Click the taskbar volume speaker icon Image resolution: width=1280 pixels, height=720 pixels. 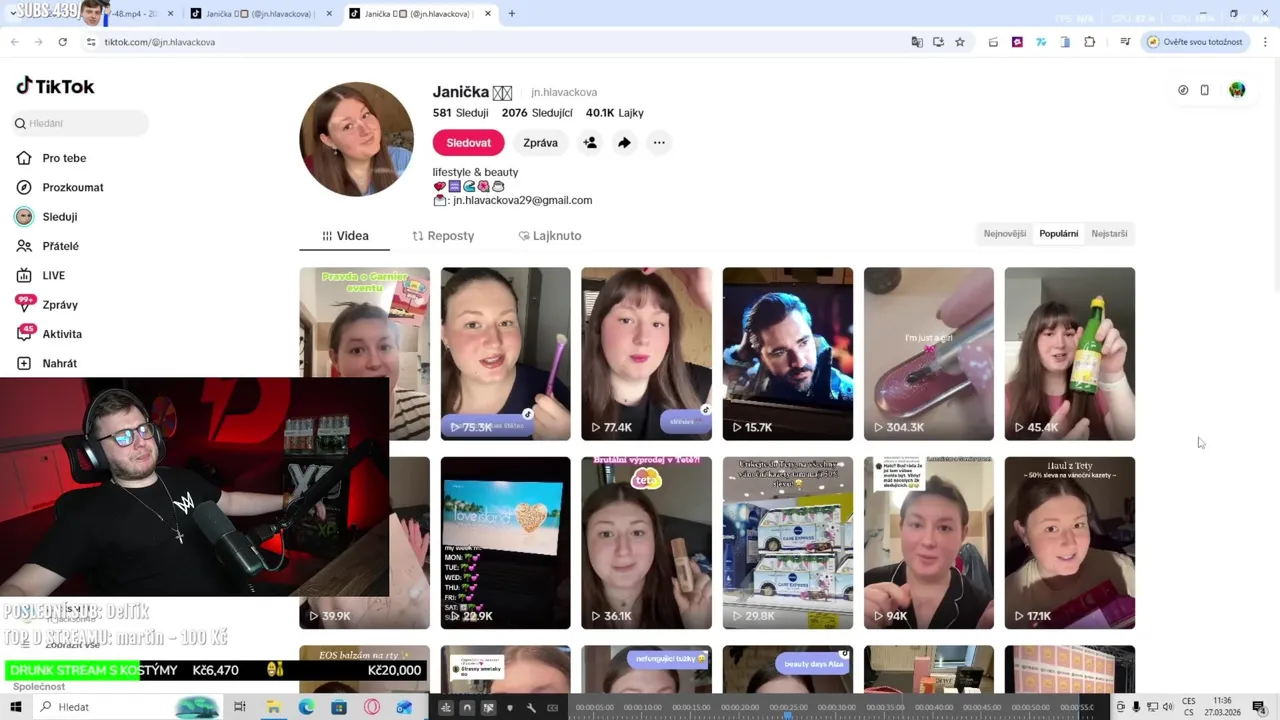click(1167, 707)
